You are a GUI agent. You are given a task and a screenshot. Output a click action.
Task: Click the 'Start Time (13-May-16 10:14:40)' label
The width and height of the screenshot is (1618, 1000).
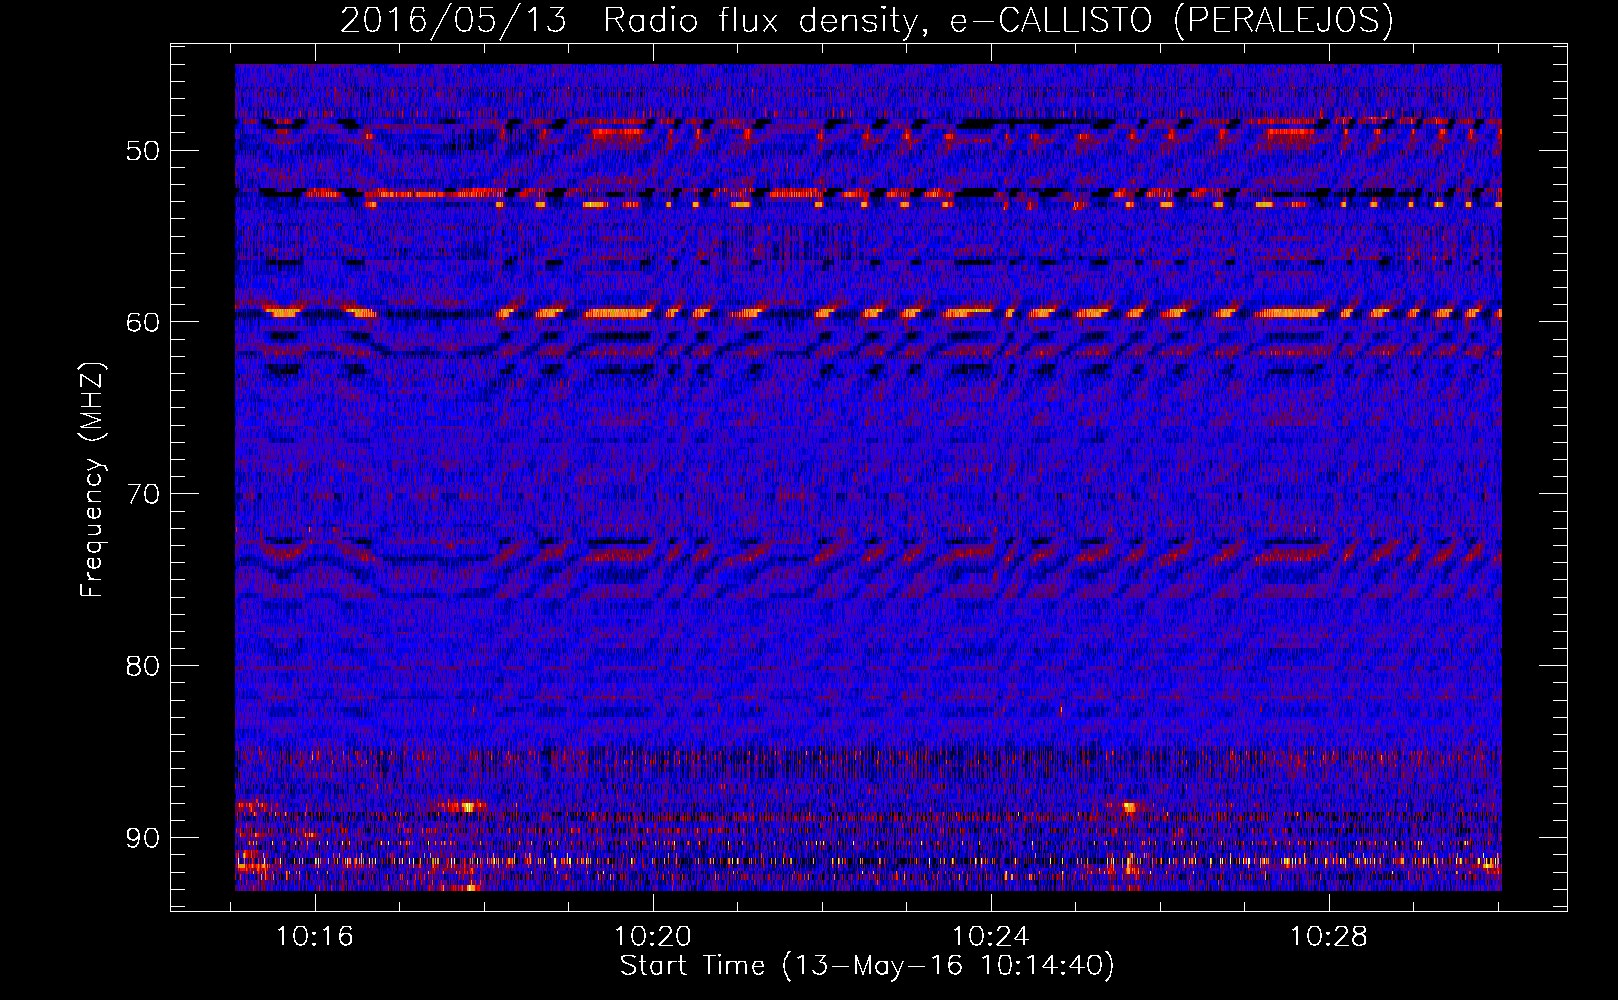coord(867,966)
